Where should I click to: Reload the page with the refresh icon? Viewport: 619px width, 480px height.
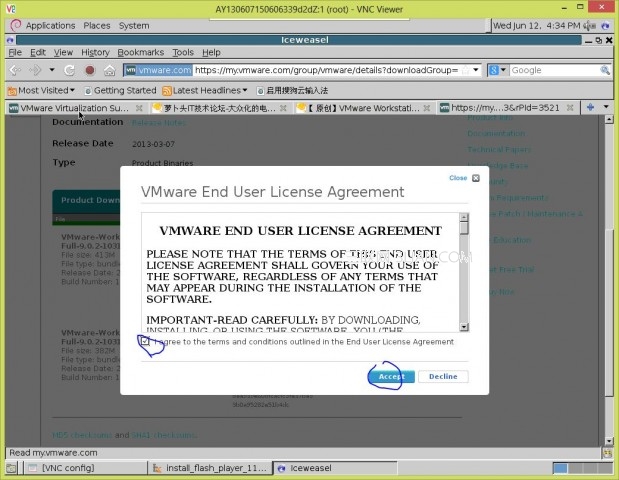pyautogui.click(x=69, y=70)
